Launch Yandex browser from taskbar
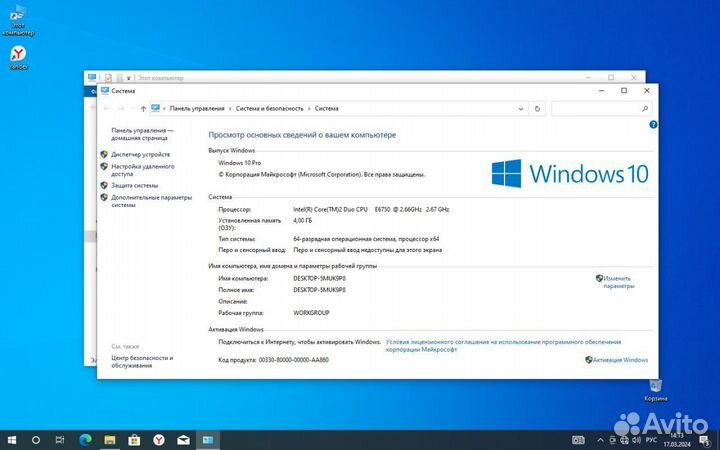Viewport: 720px width, 450px height. click(x=159, y=440)
